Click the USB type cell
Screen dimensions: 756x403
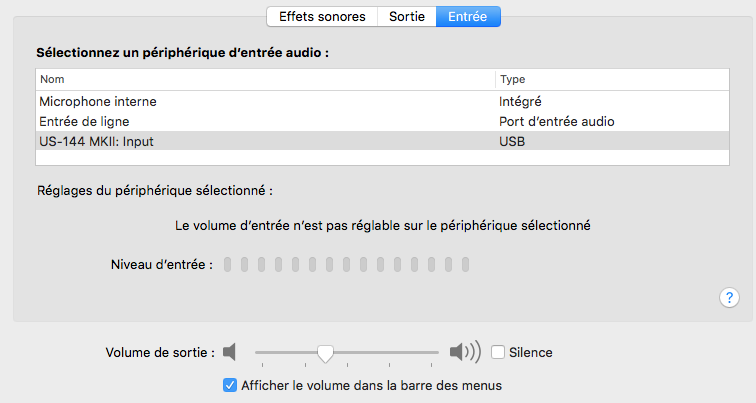512,142
